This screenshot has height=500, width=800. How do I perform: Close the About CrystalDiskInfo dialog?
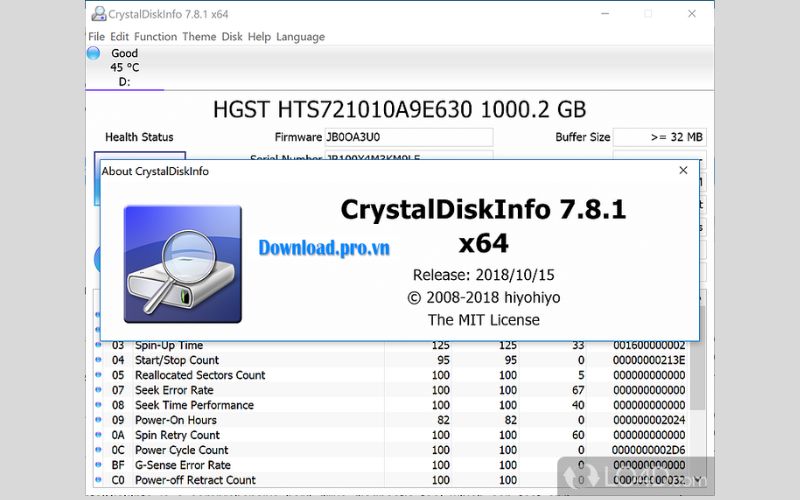click(x=683, y=171)
